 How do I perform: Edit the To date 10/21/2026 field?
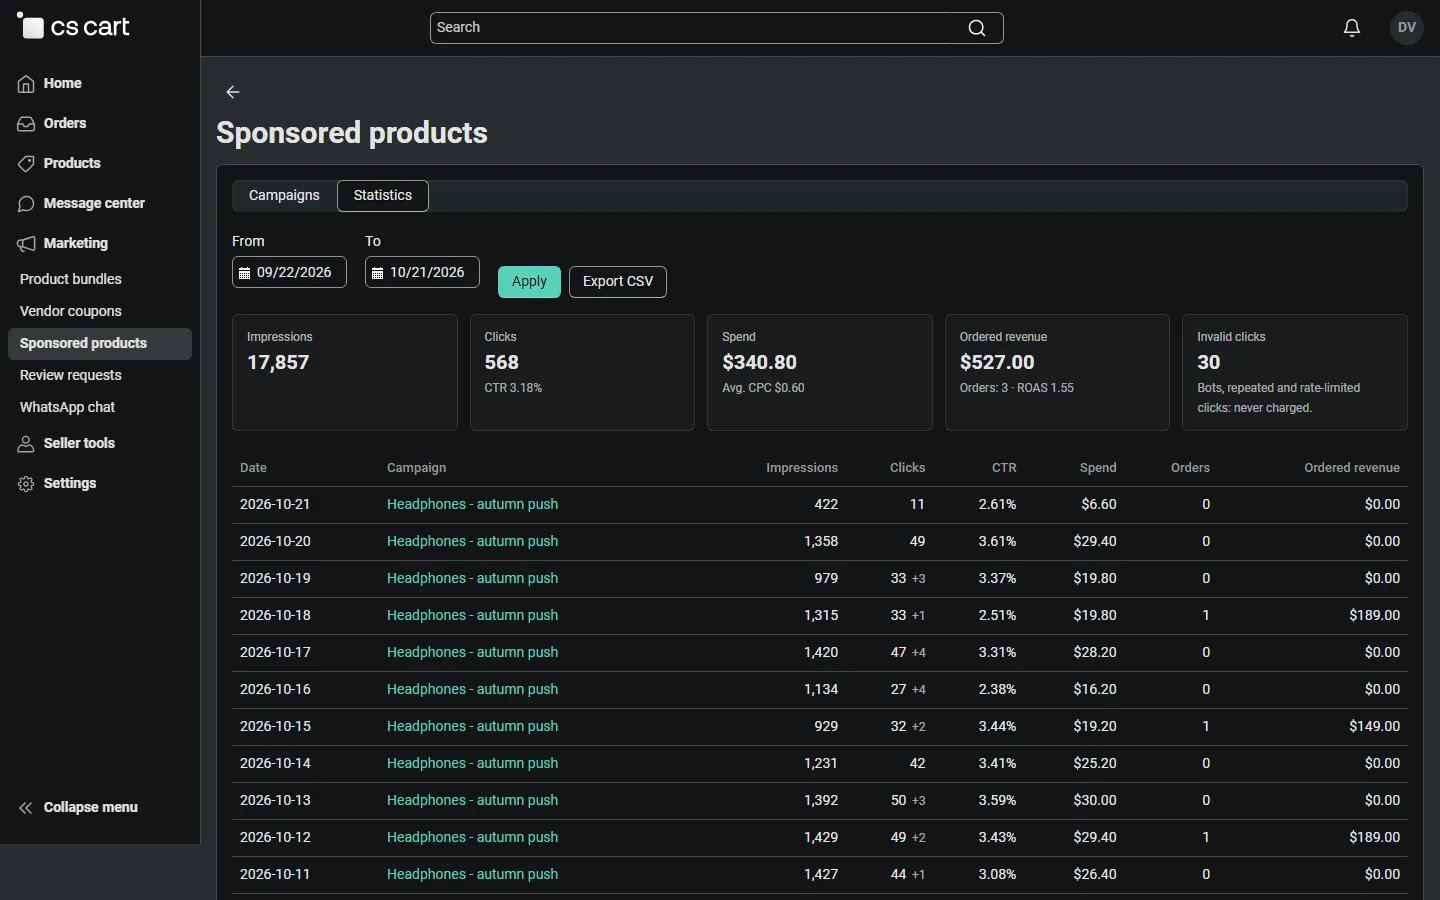pyautogui.click(x=422, y=272)
